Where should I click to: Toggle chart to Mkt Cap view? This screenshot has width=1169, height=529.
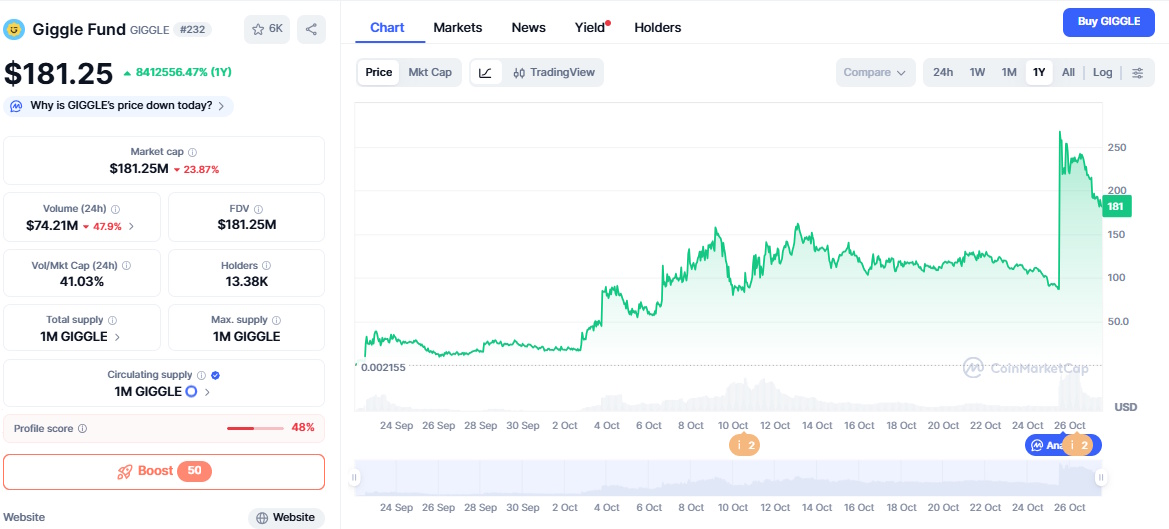[x=429, y=73]
